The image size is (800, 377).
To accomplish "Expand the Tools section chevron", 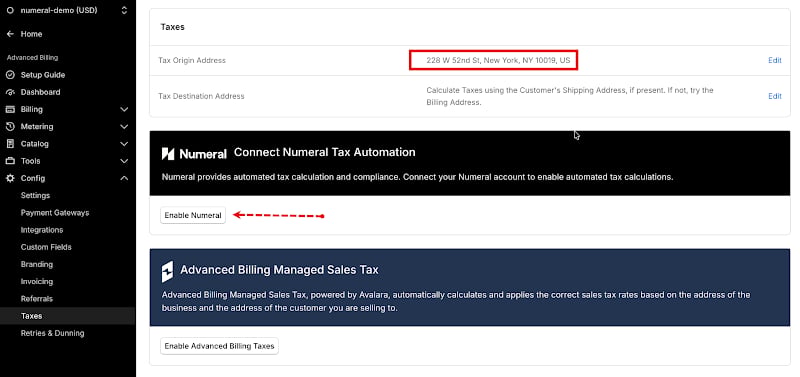I will 123,161.
